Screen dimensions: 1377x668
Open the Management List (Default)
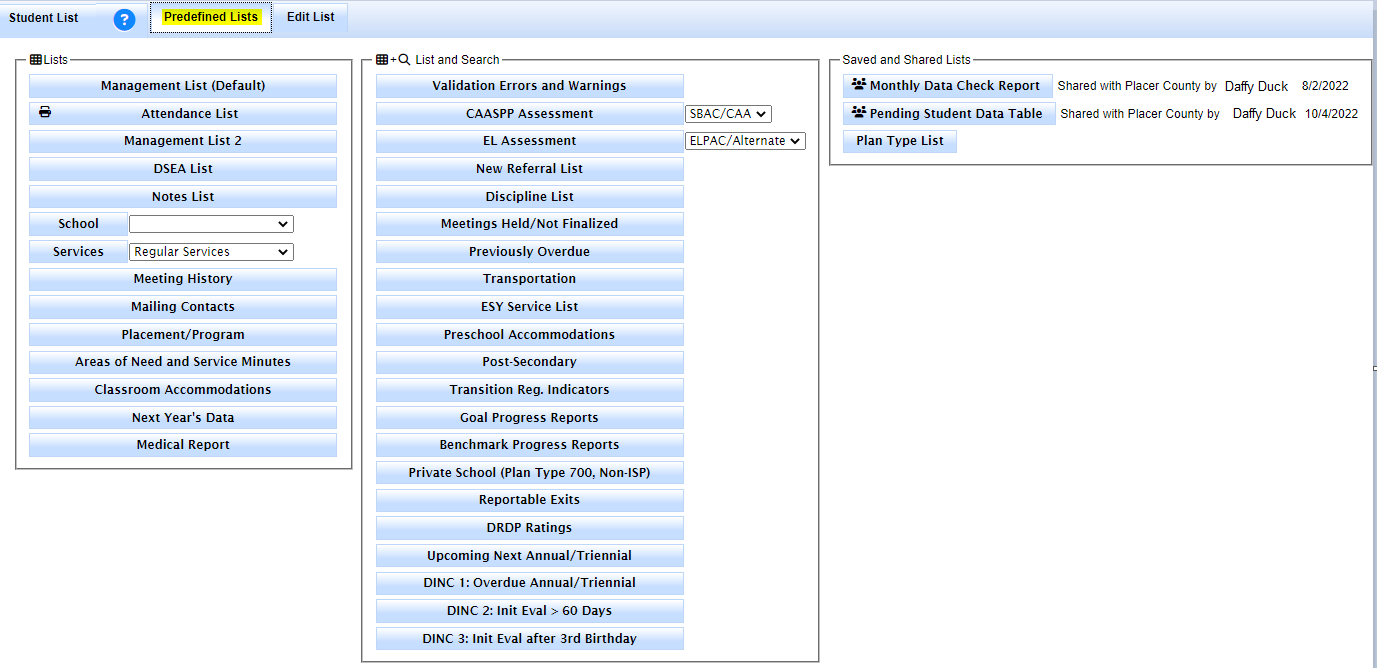(x=182, y=86)
